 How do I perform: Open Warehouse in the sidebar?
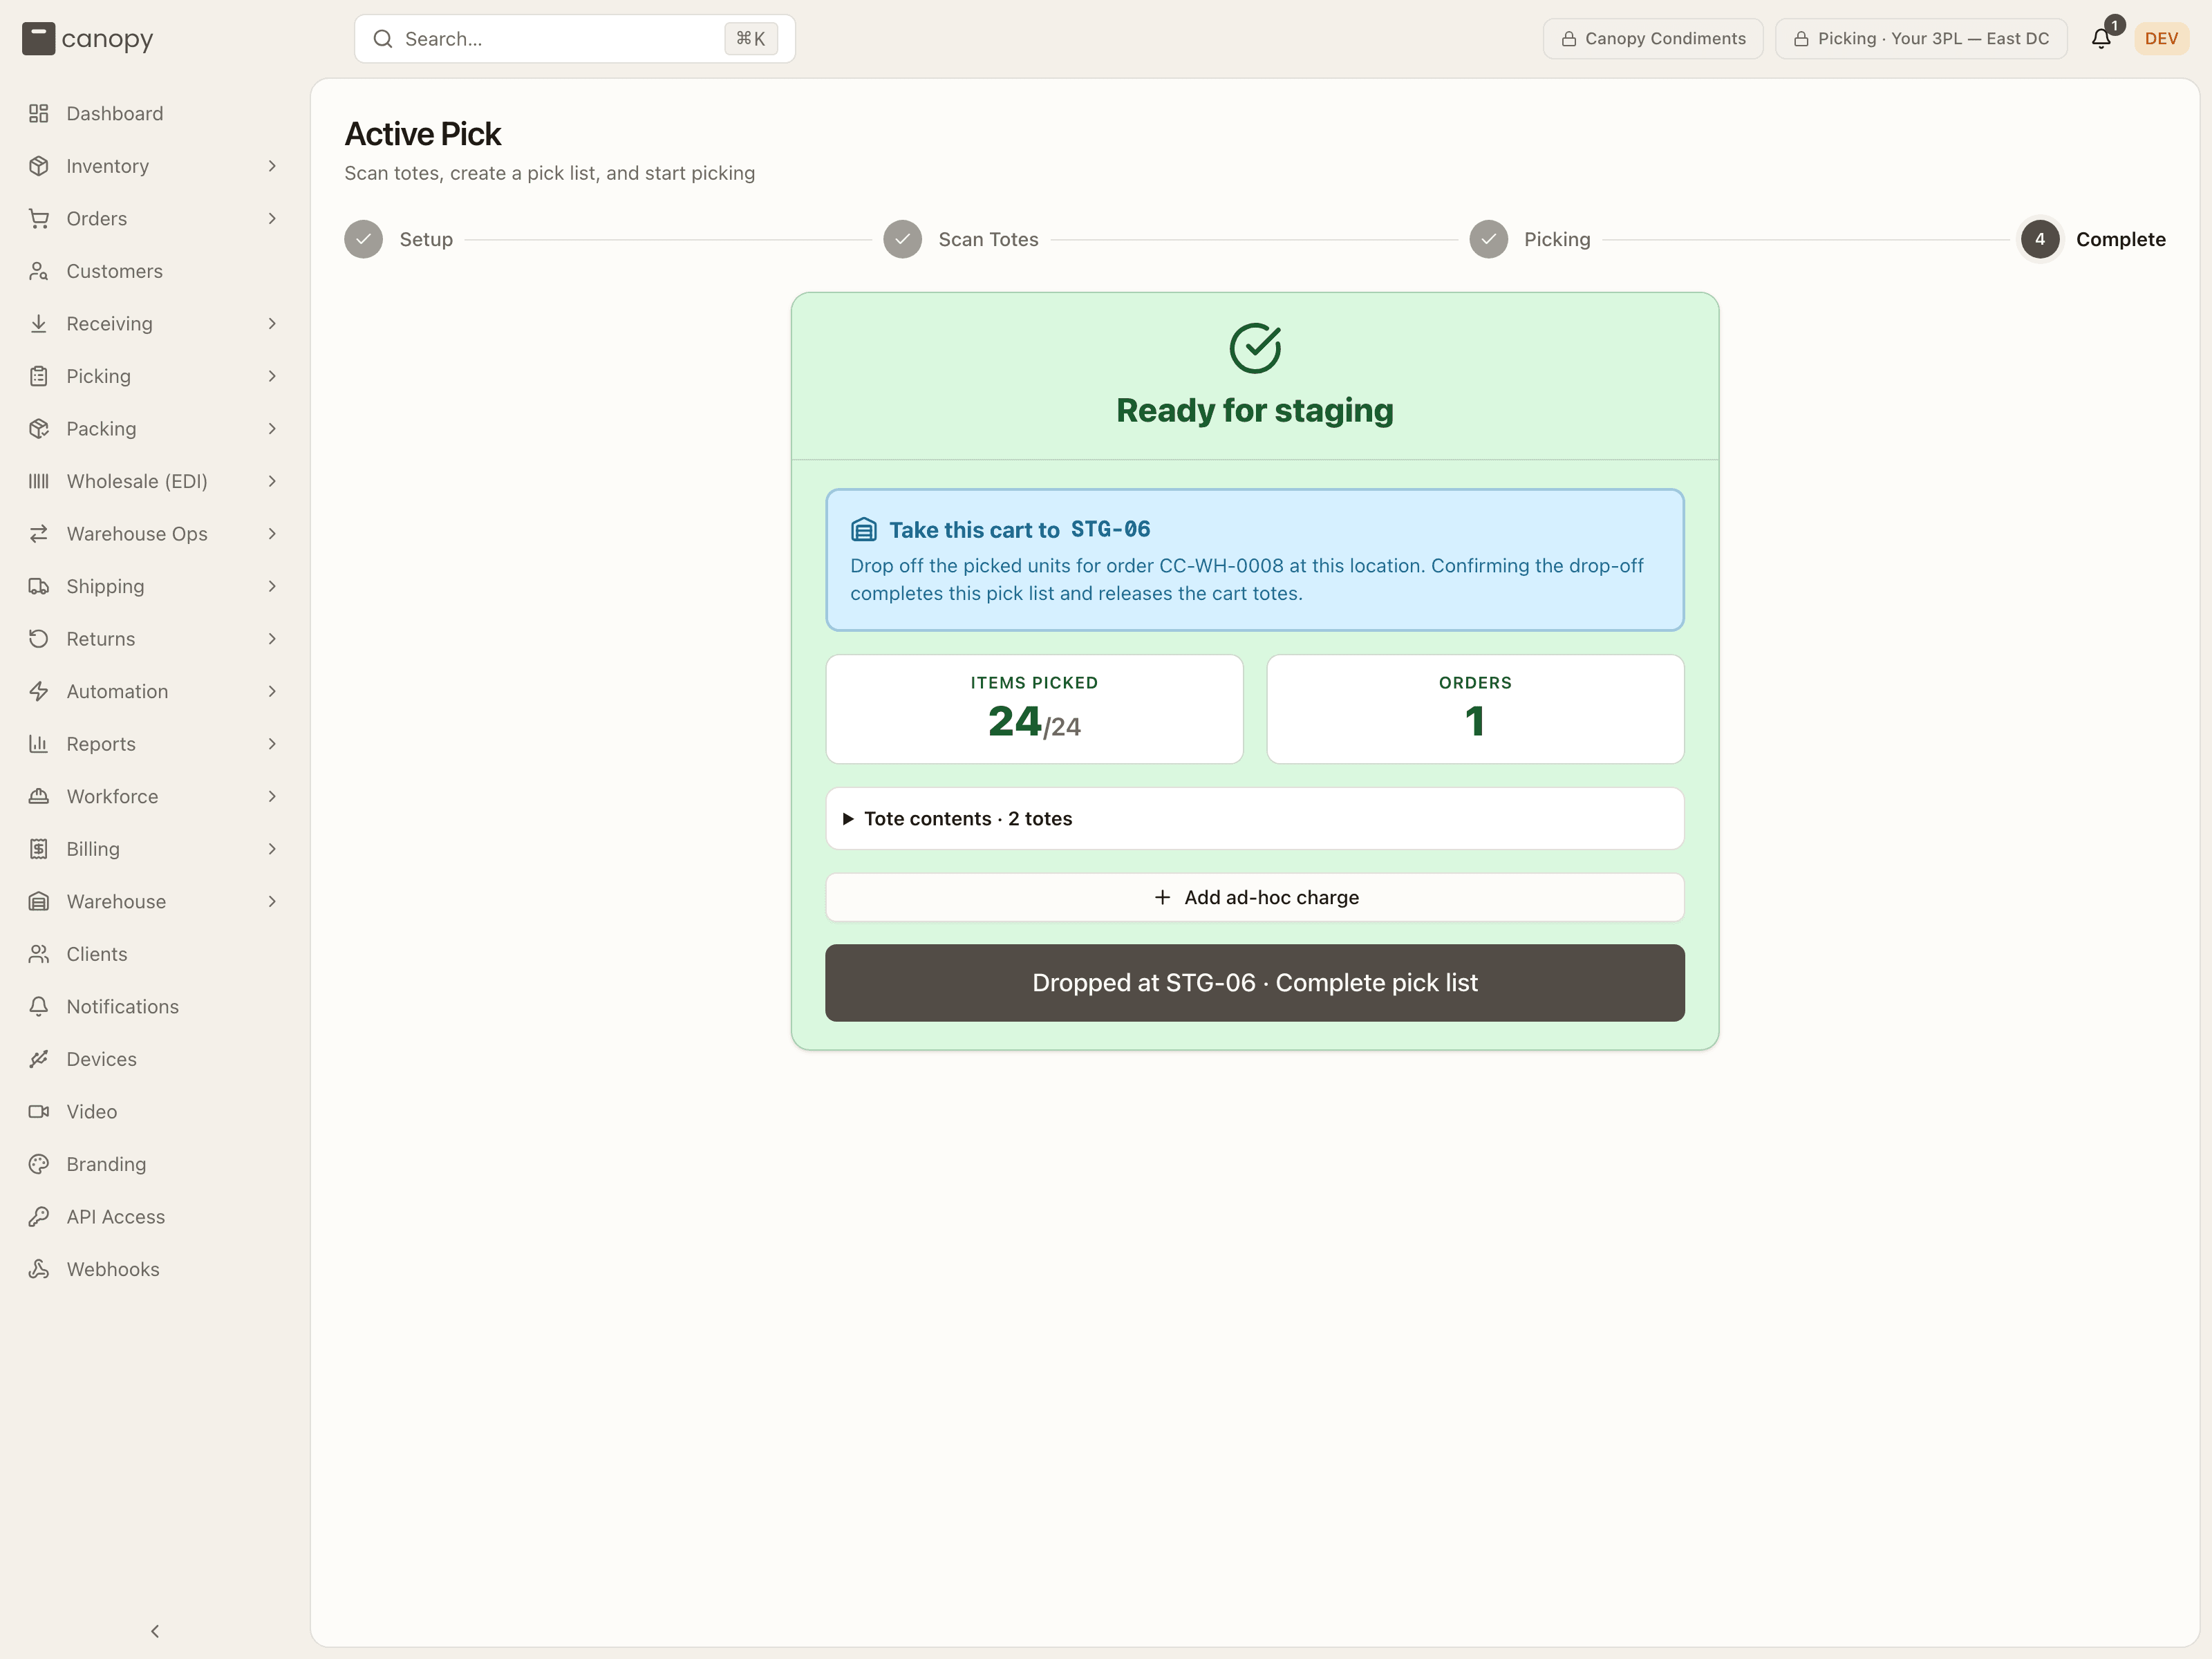coord(154,901)
